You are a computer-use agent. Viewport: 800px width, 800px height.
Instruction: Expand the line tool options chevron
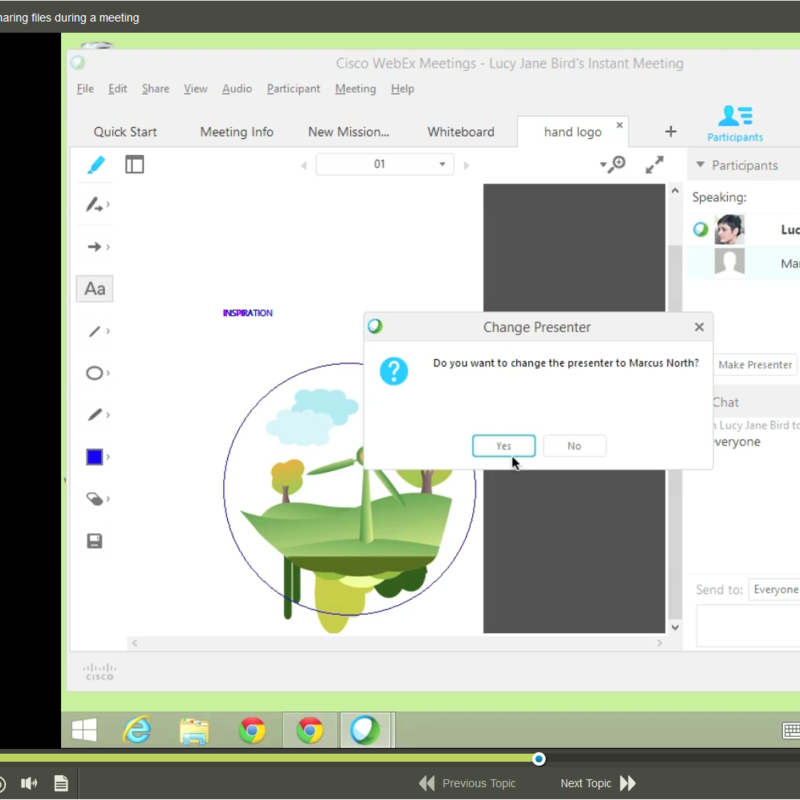point(108,331)
